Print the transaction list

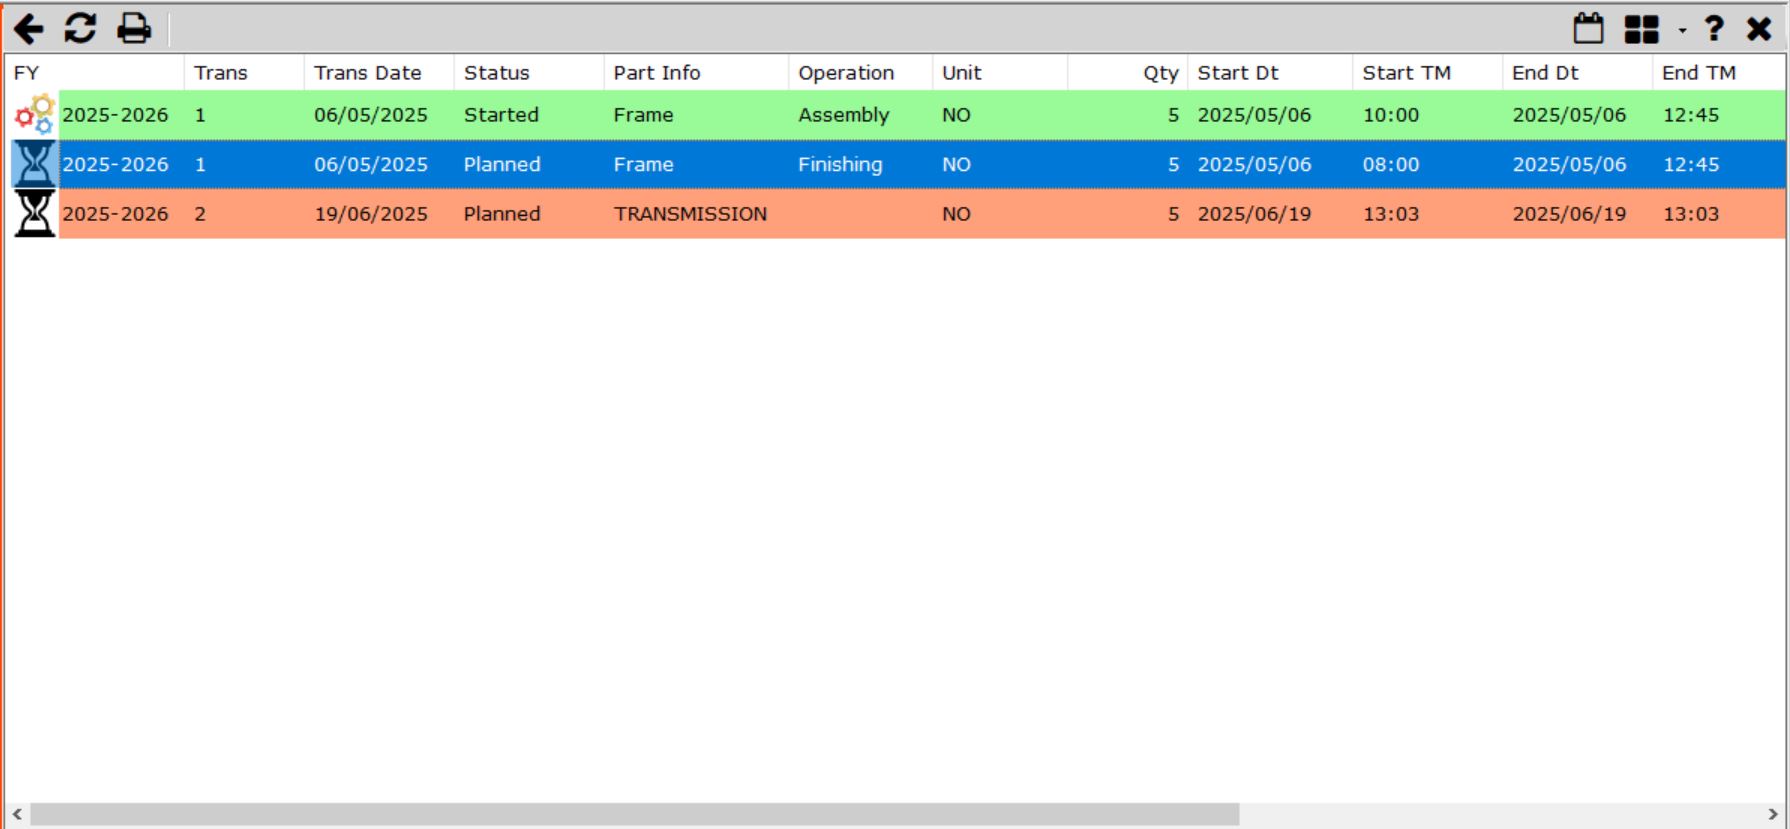[x=134, y=29]
